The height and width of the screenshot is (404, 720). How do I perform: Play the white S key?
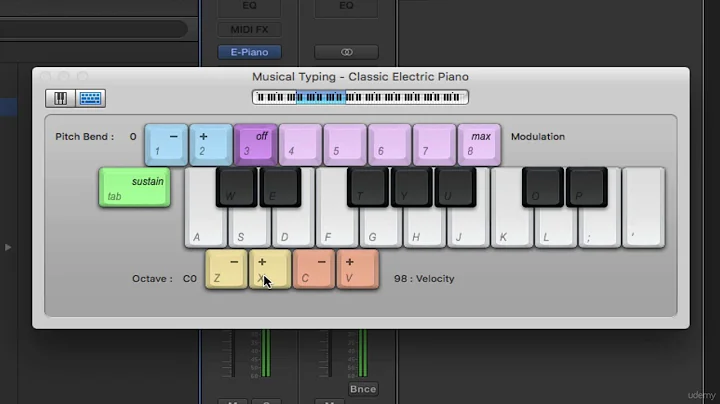[248, 228]
